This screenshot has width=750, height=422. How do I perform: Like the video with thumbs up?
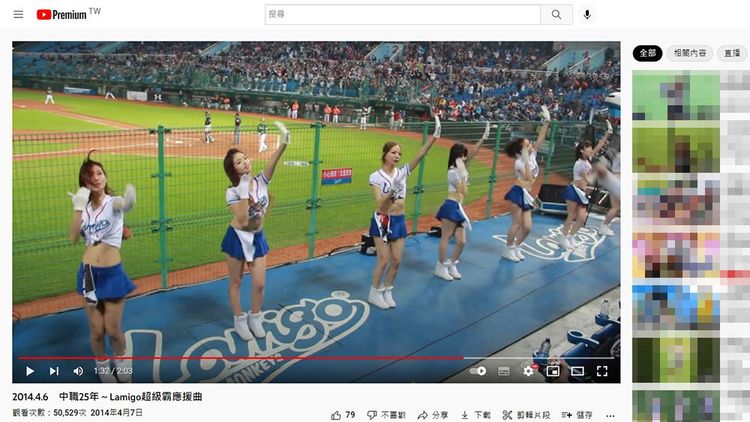pos(343,415)
